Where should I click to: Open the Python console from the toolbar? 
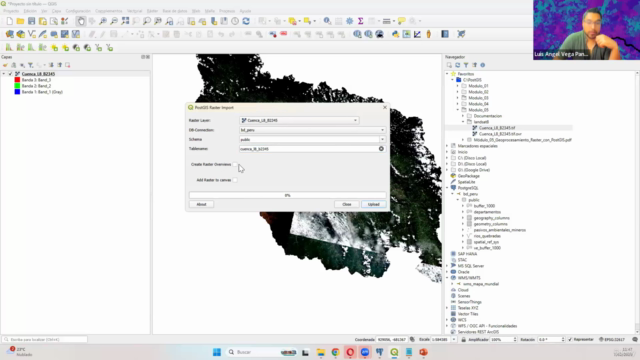click(x=396, y=34)
